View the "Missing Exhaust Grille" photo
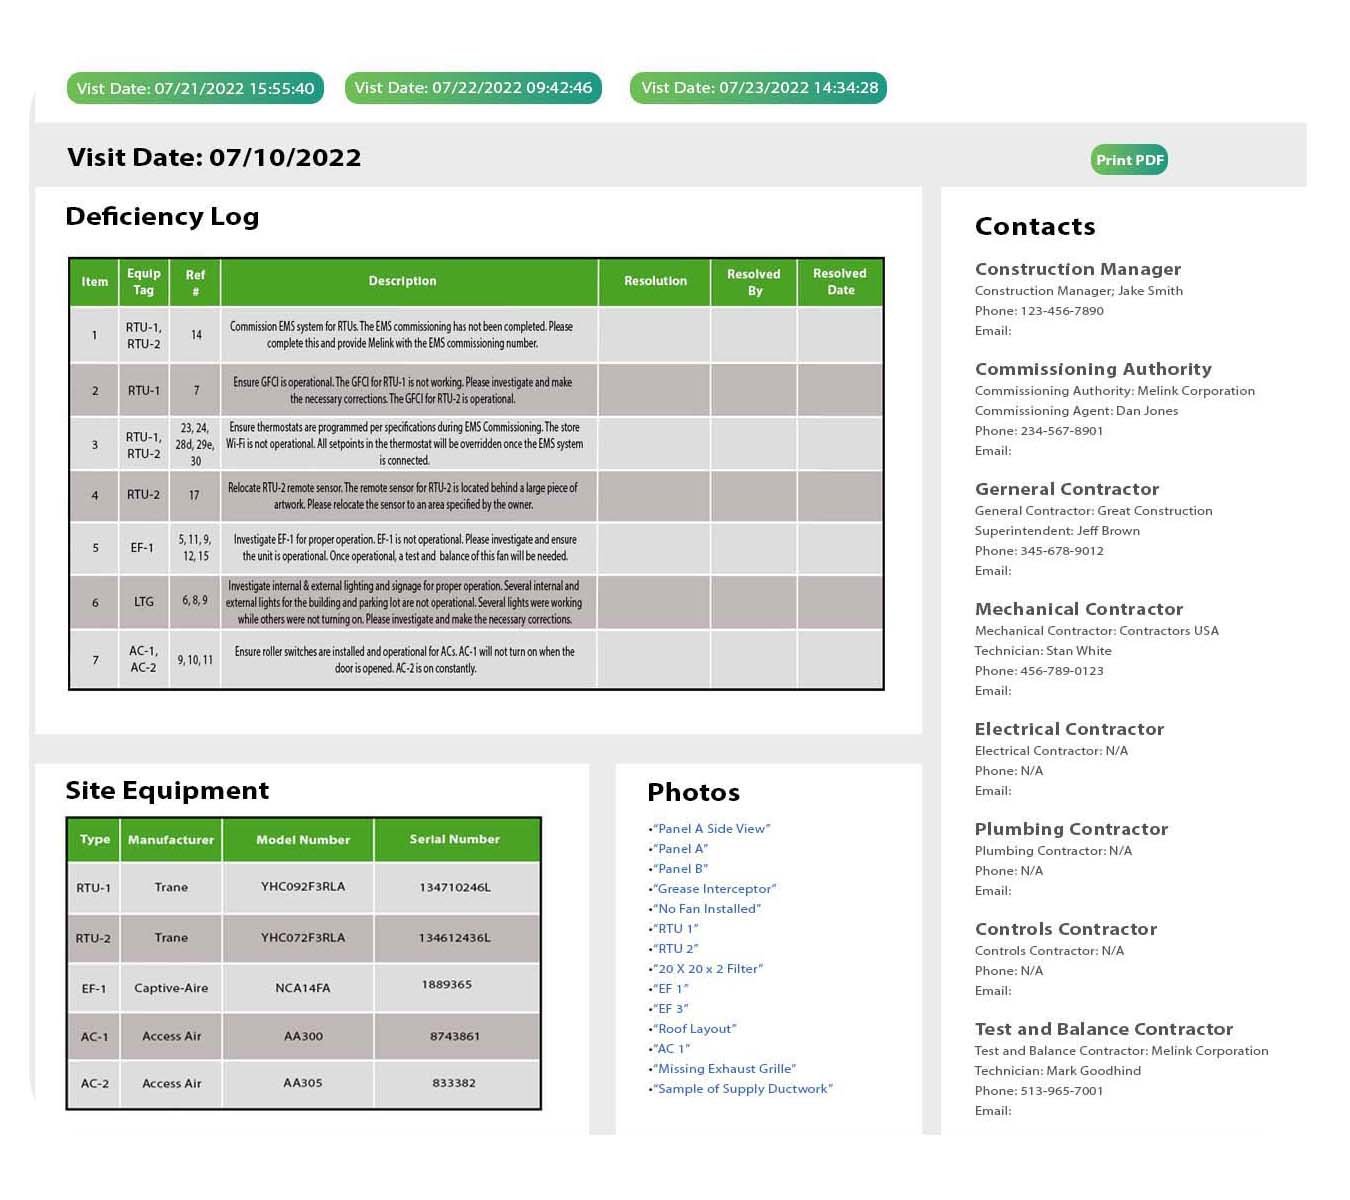The width and height of the screenshot is (1350, 1200). click(x=725, y=1069)
